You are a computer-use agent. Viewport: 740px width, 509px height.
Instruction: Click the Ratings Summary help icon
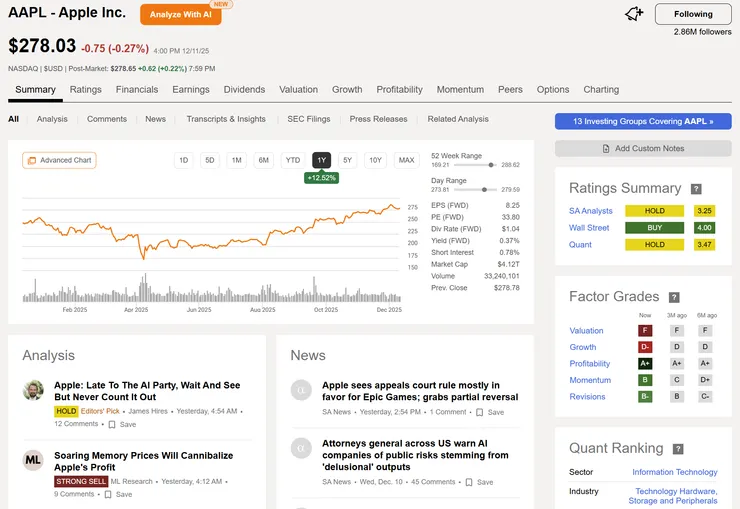point(696,188)
